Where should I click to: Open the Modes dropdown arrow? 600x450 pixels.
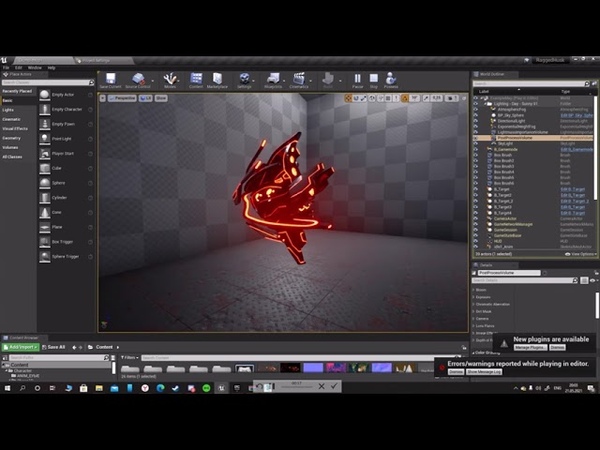(x=179, y=81)
